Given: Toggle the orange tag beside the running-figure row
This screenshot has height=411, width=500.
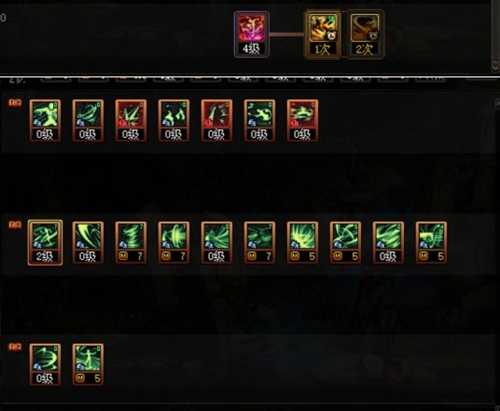Looking at the screenshot, I should pos(15,103).
